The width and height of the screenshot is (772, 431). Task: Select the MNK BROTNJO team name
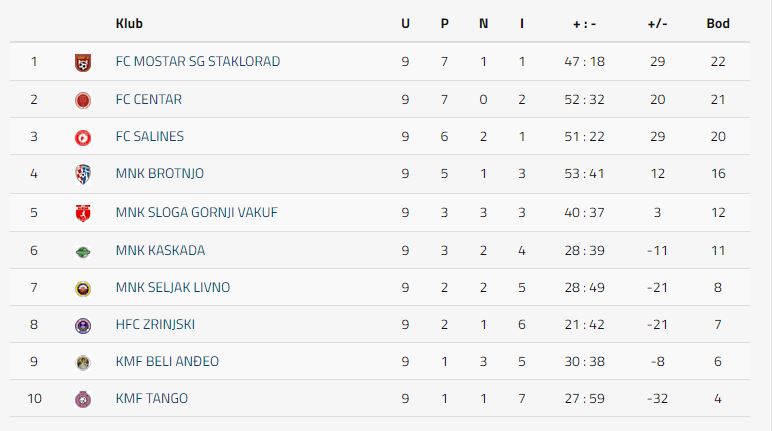tap(159, 174)
